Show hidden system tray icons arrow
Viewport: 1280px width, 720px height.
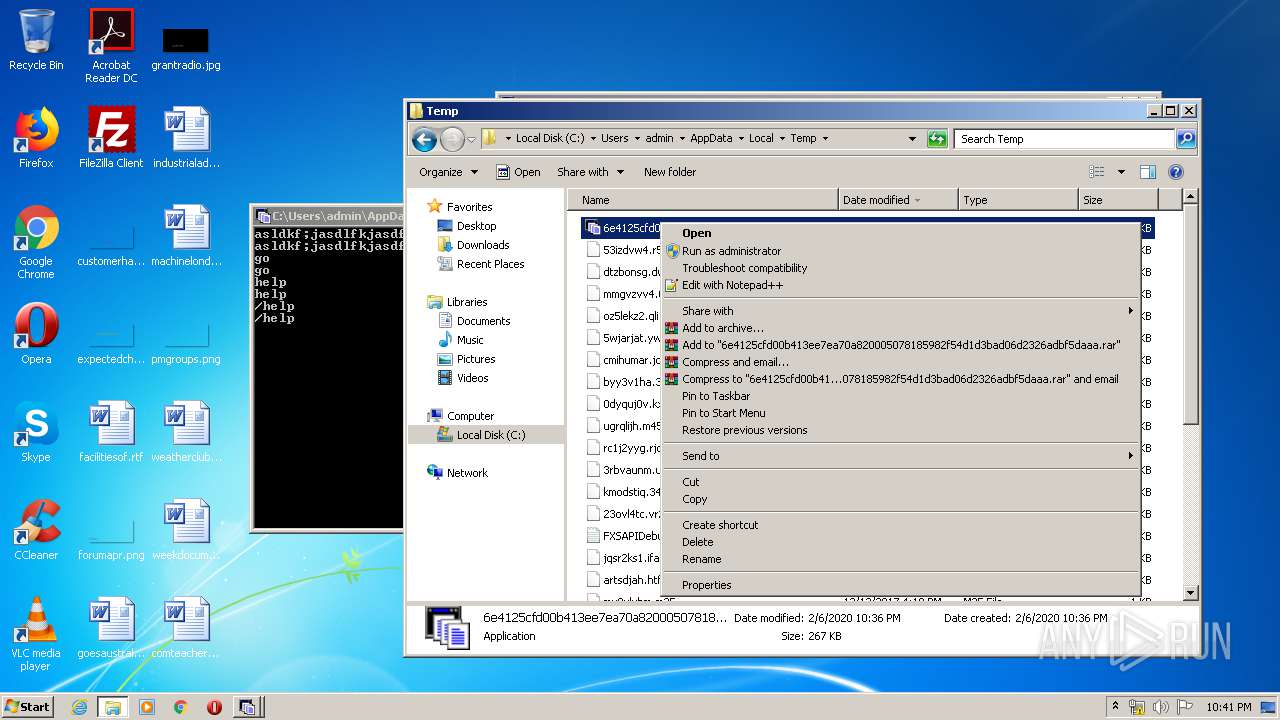pyautogui.click(x=1116, y=706)
